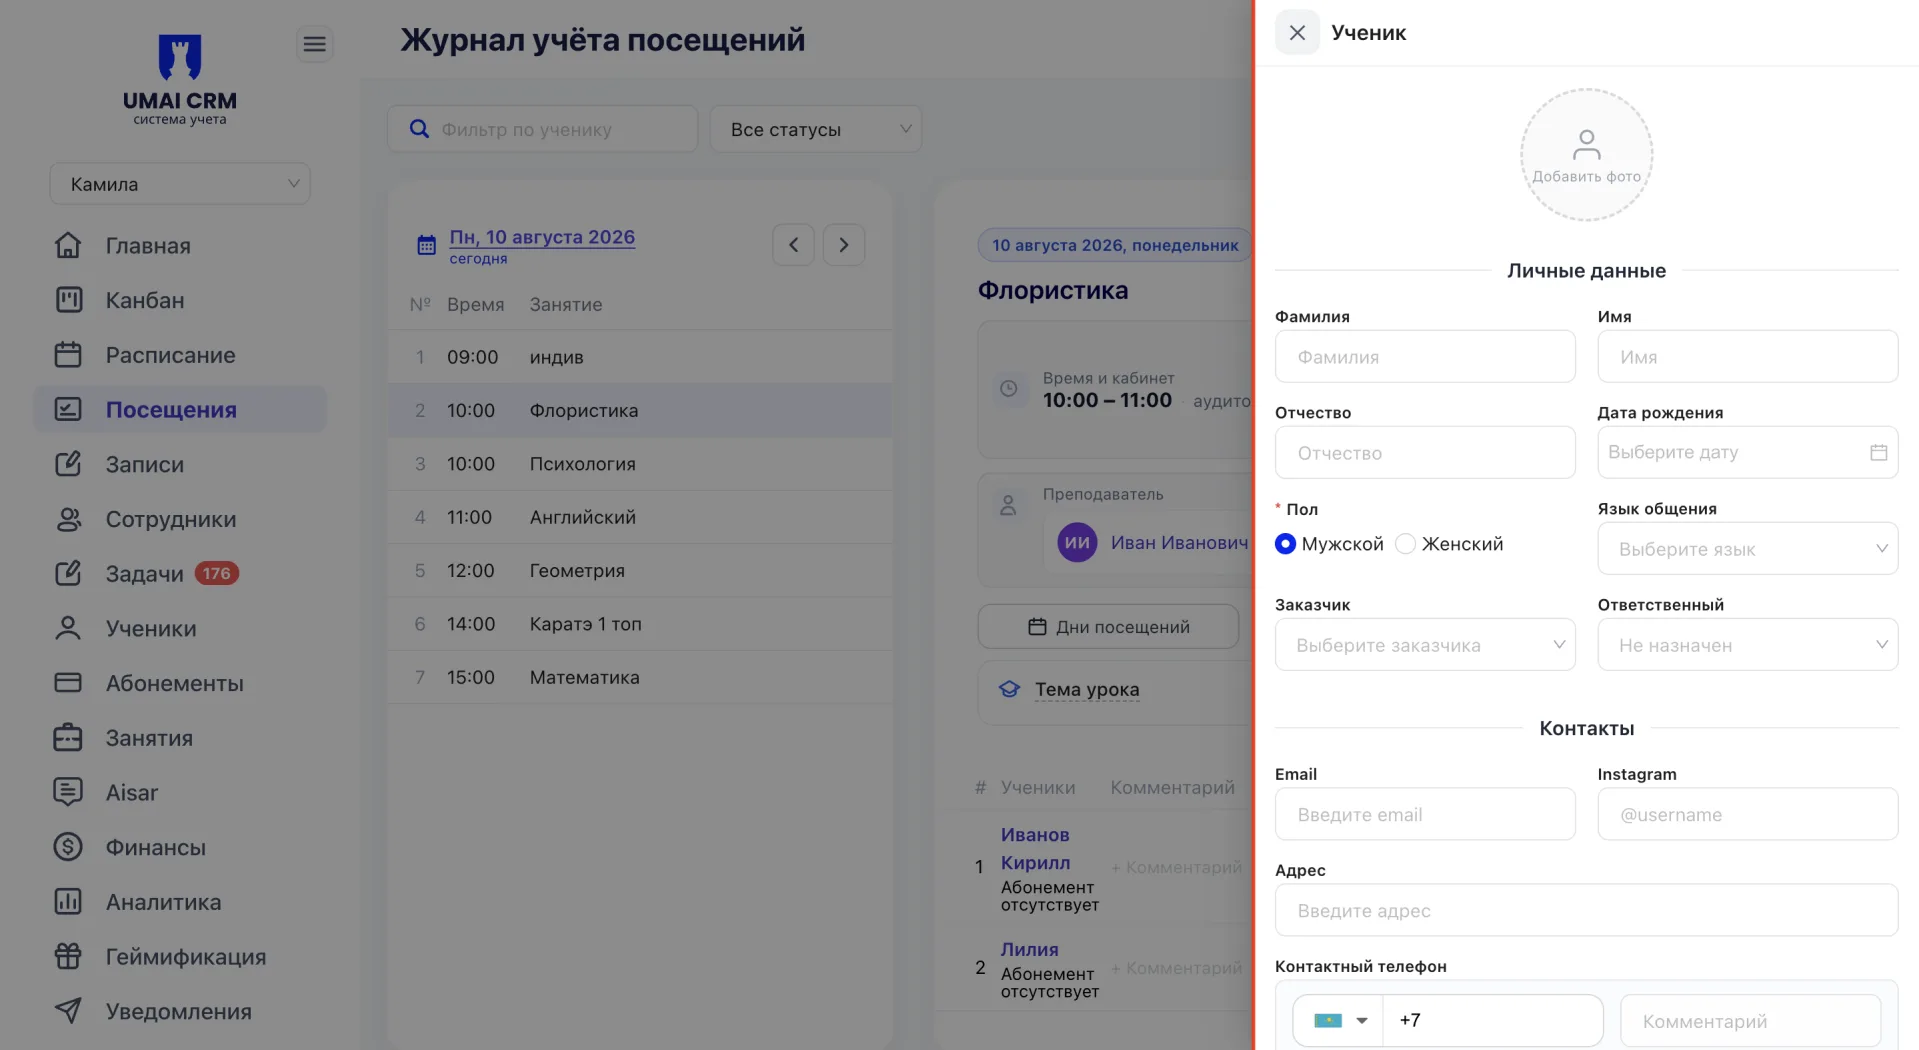Click the Aisar chat icon
The image size is (1919, 1050).
(68, 792)
